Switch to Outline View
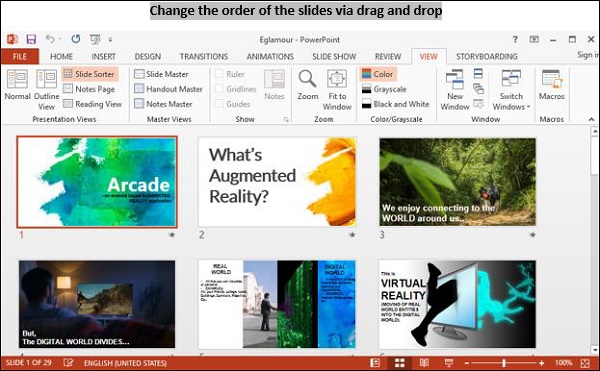The height and width of the screenshot is (371, 600). 46,90
